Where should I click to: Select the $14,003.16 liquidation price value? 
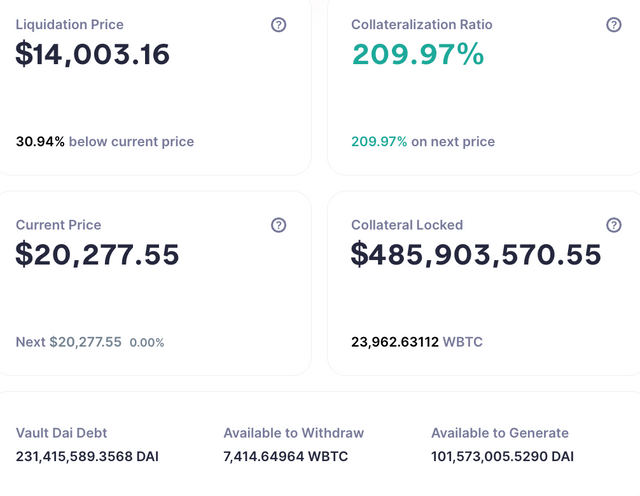point(92,54)
